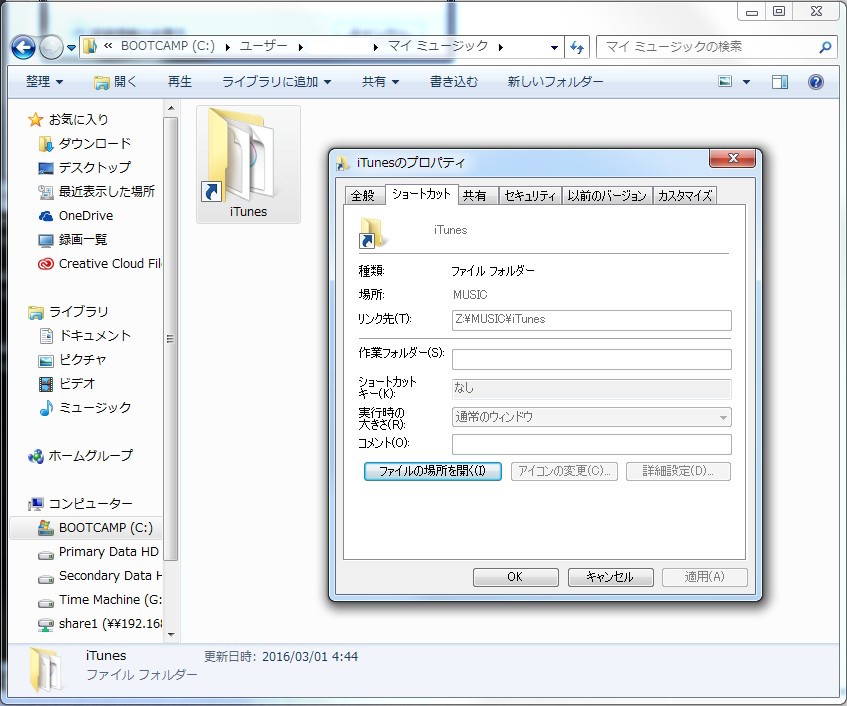Switch to the 全般 tab
847x706 pixels.
(x=364, y=196)
